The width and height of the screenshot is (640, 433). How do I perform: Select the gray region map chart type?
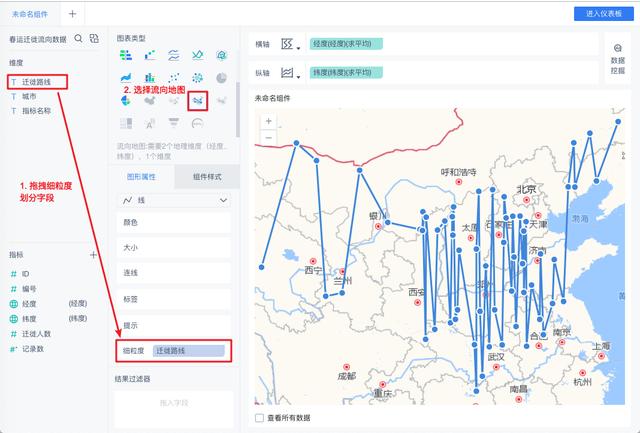click(150, 100)
